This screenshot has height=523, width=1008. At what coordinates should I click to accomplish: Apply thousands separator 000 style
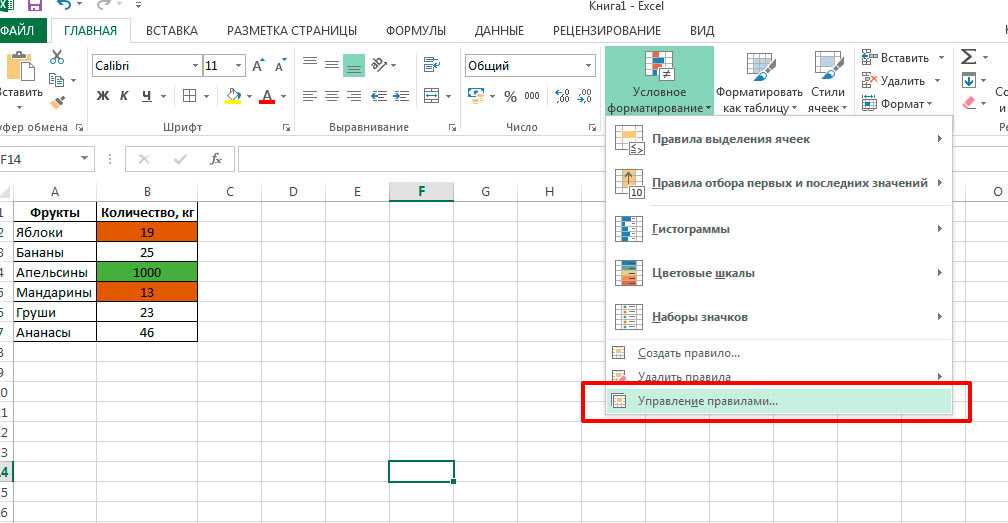click(532, 96)
